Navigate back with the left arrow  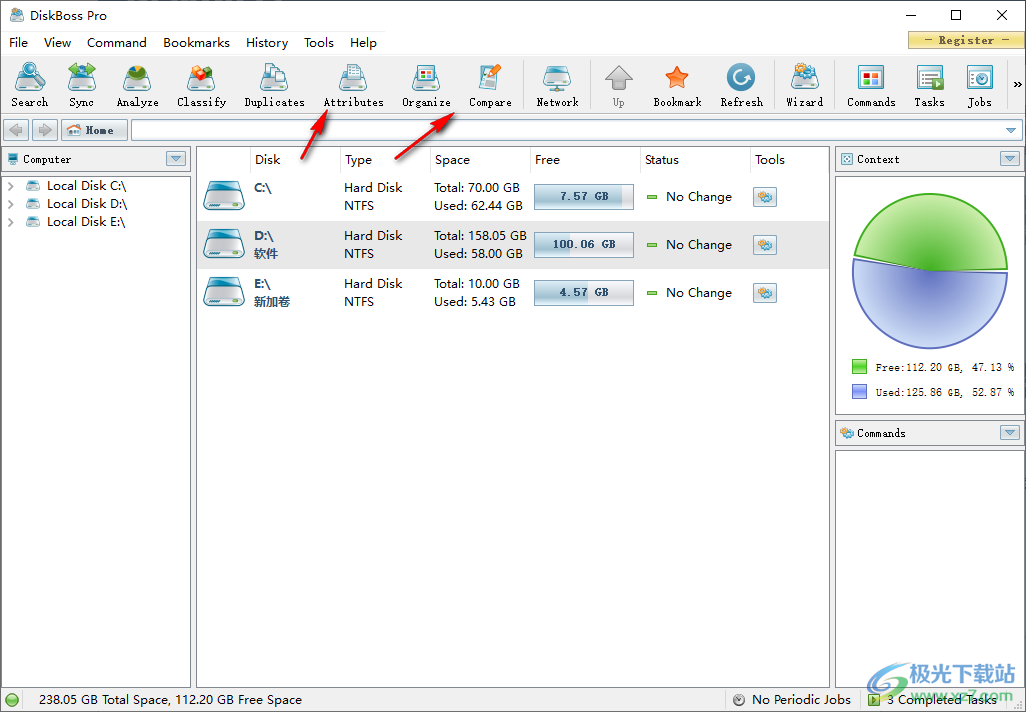16,130
